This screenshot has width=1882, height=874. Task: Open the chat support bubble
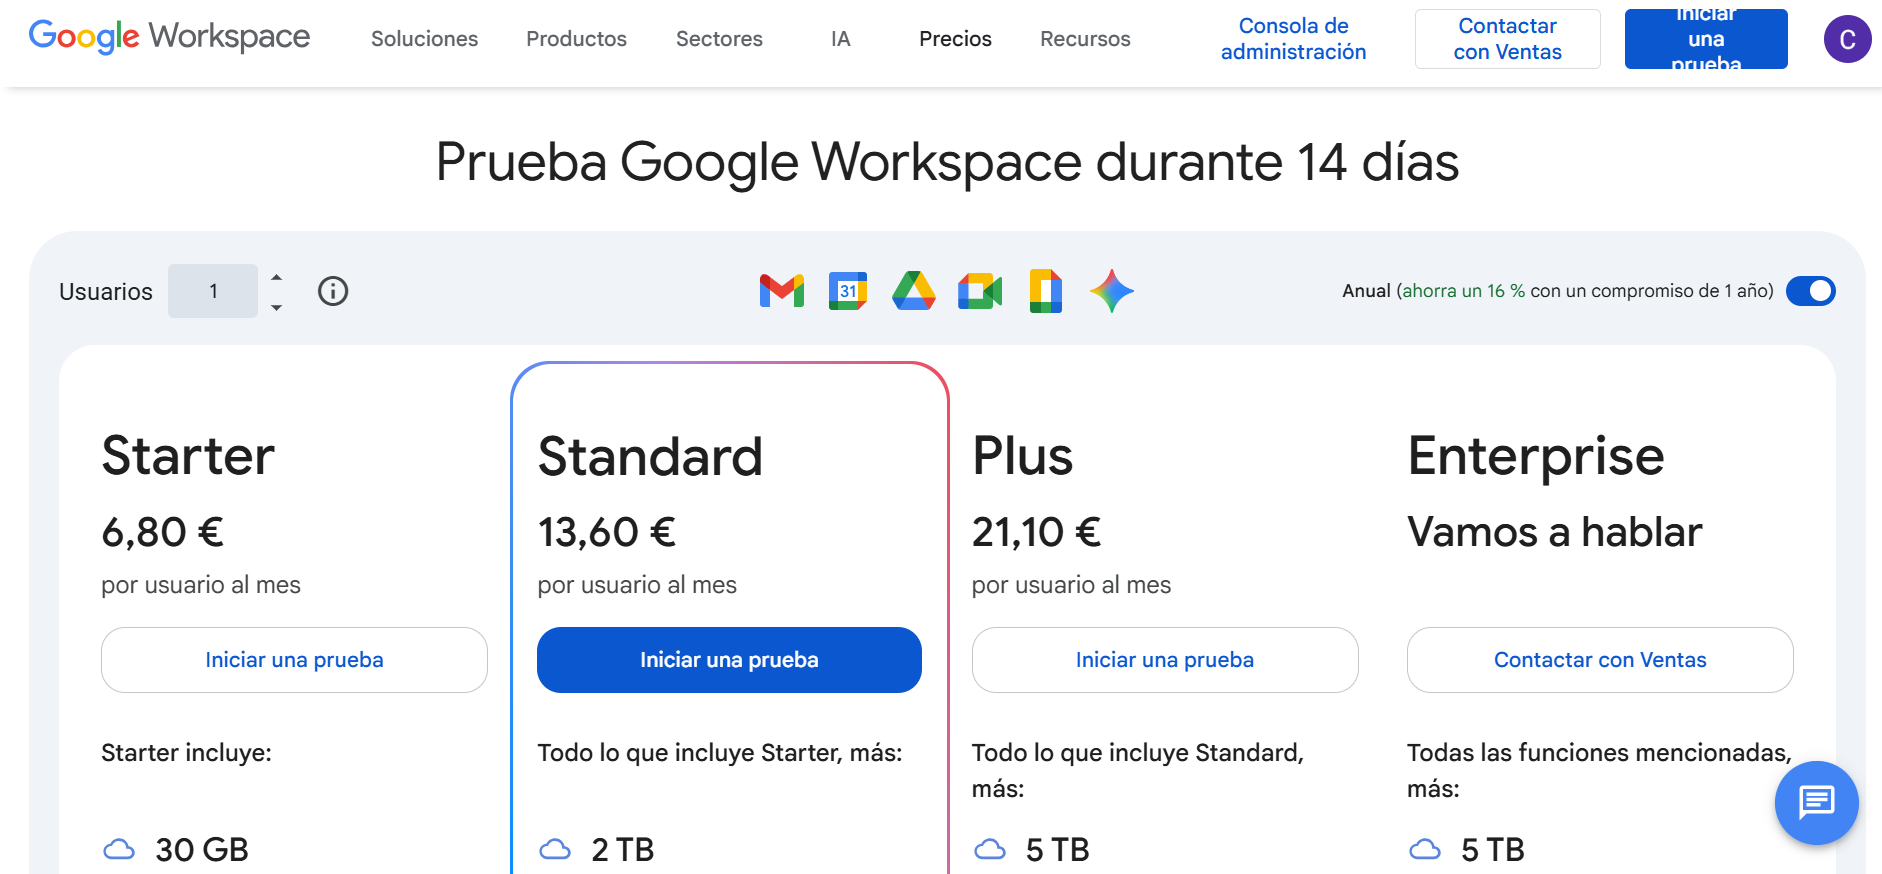(1816, 803)
